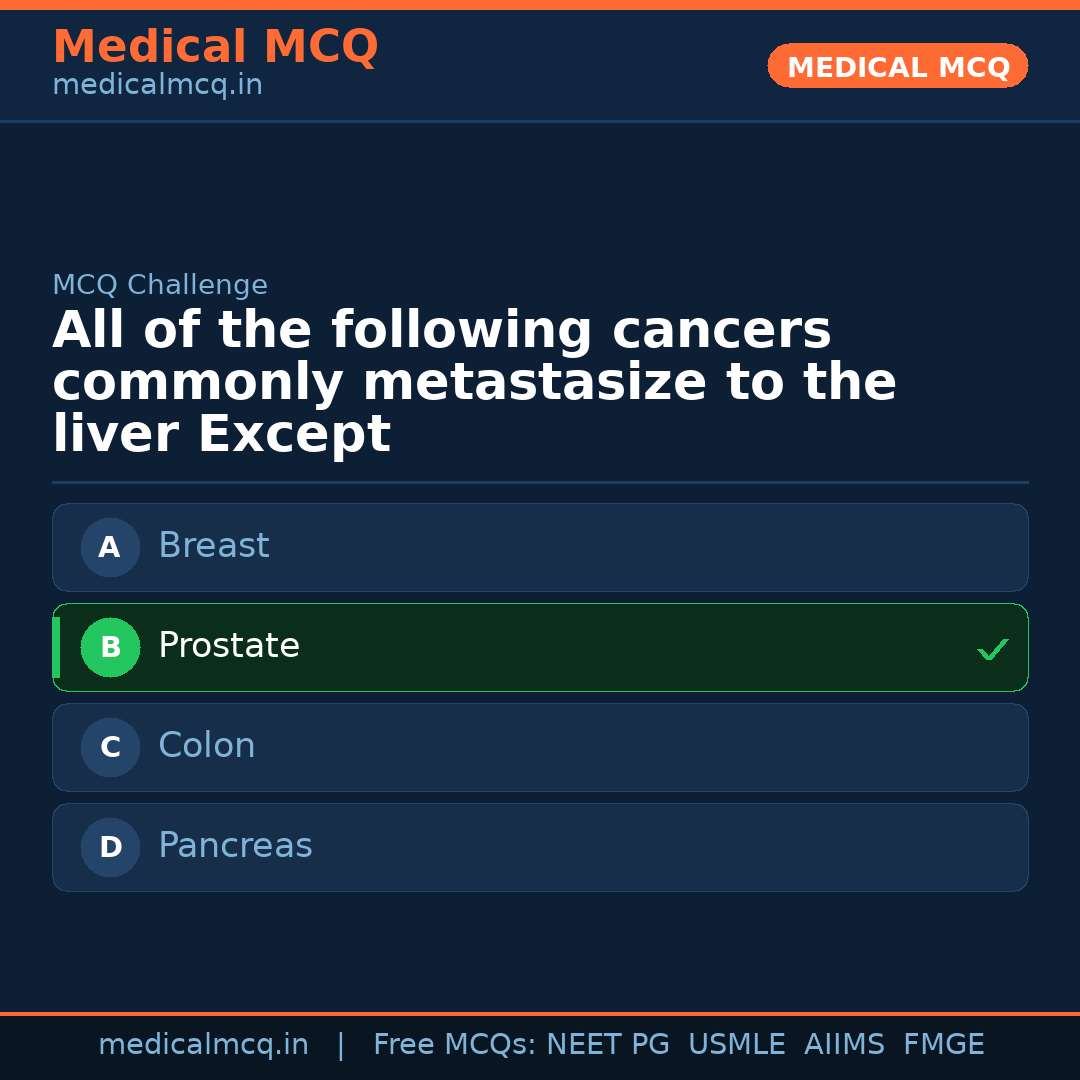Select answer option C Colon

[540, 747]
